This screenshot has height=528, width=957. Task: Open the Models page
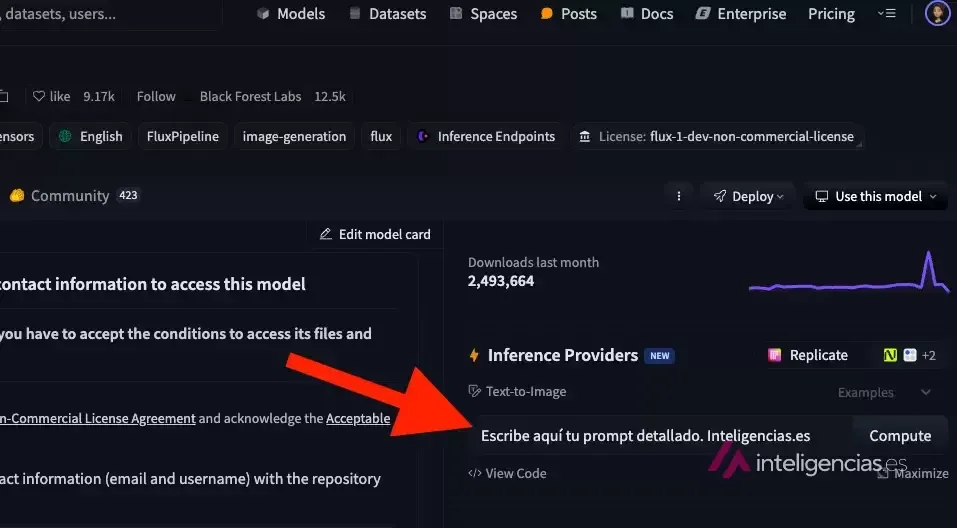291,13
